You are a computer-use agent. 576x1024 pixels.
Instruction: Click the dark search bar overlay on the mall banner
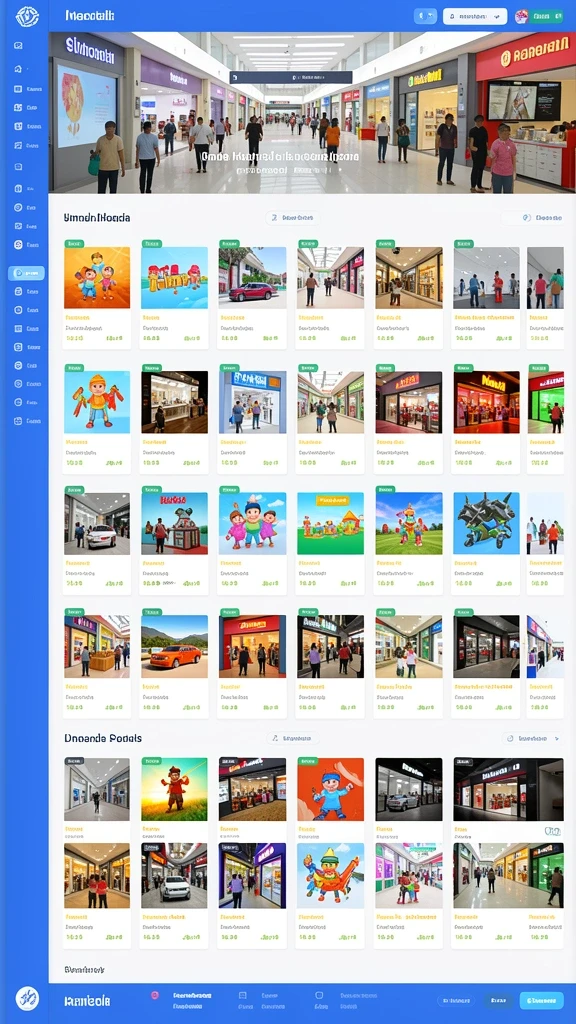pos(291,77)
